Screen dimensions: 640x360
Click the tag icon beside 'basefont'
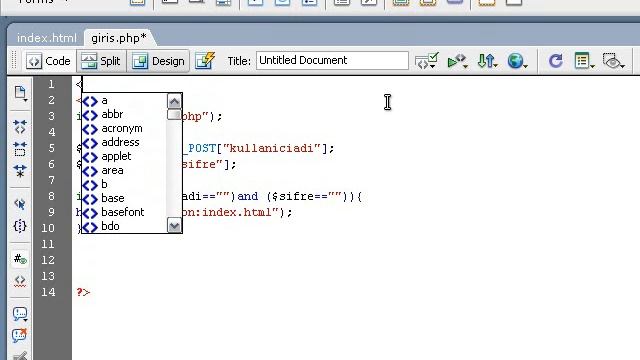(90, 213)
